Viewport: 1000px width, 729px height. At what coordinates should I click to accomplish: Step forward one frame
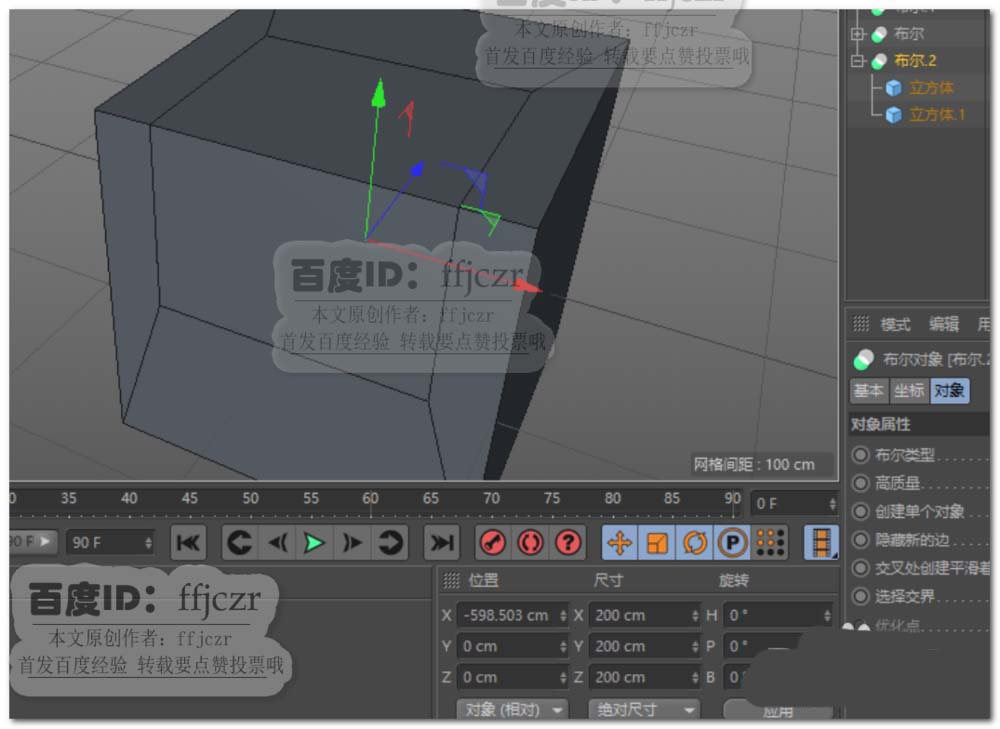point(351,543)
